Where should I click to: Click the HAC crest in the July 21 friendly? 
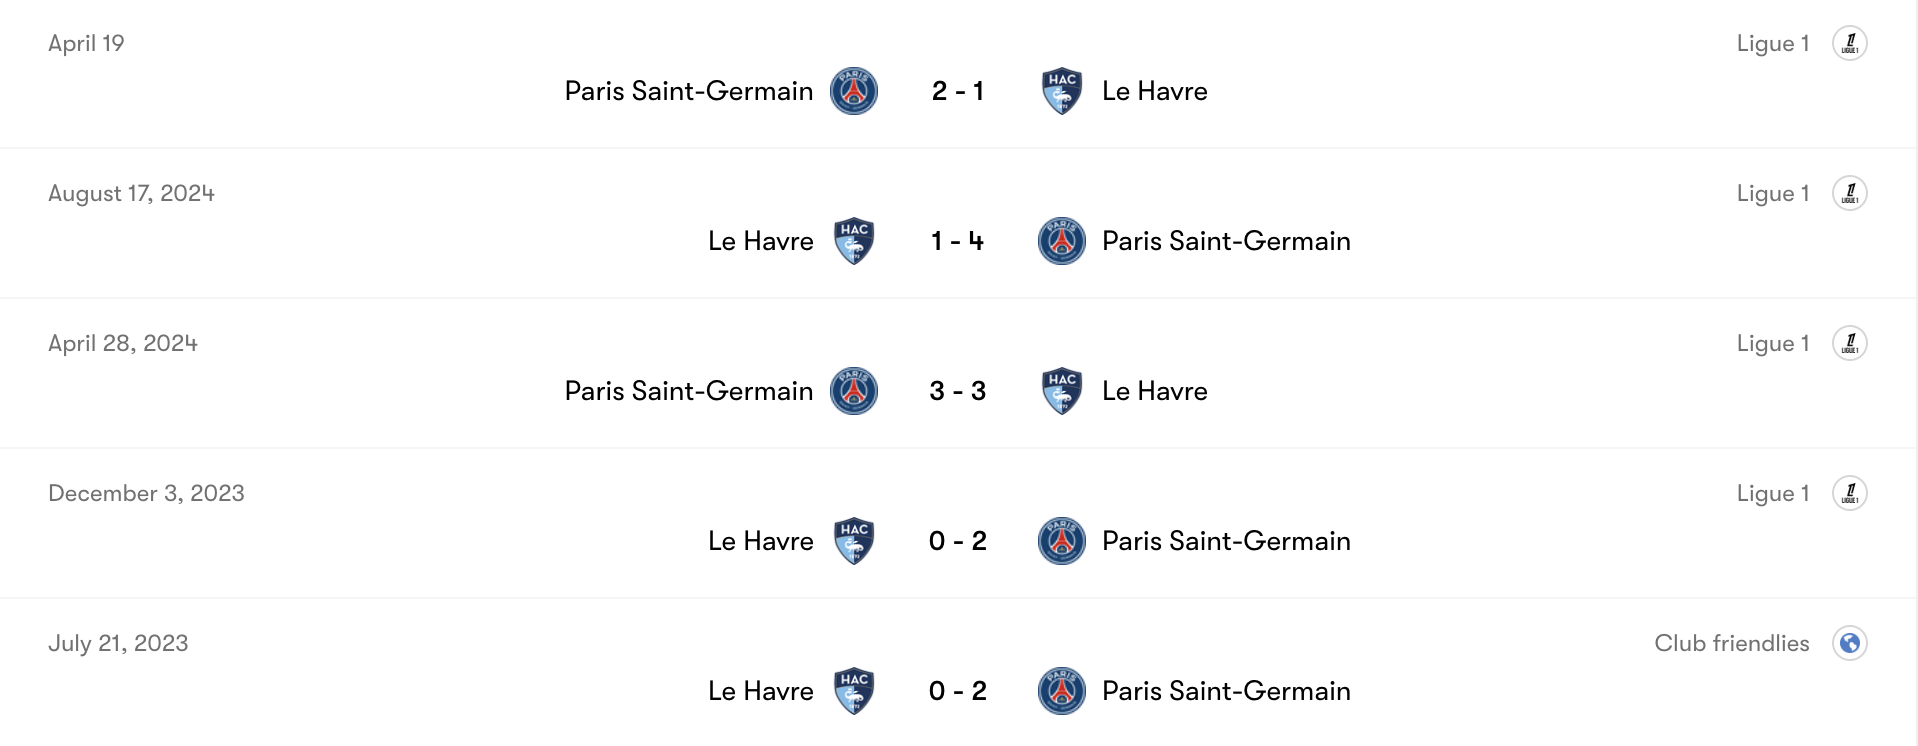(855, 691)
